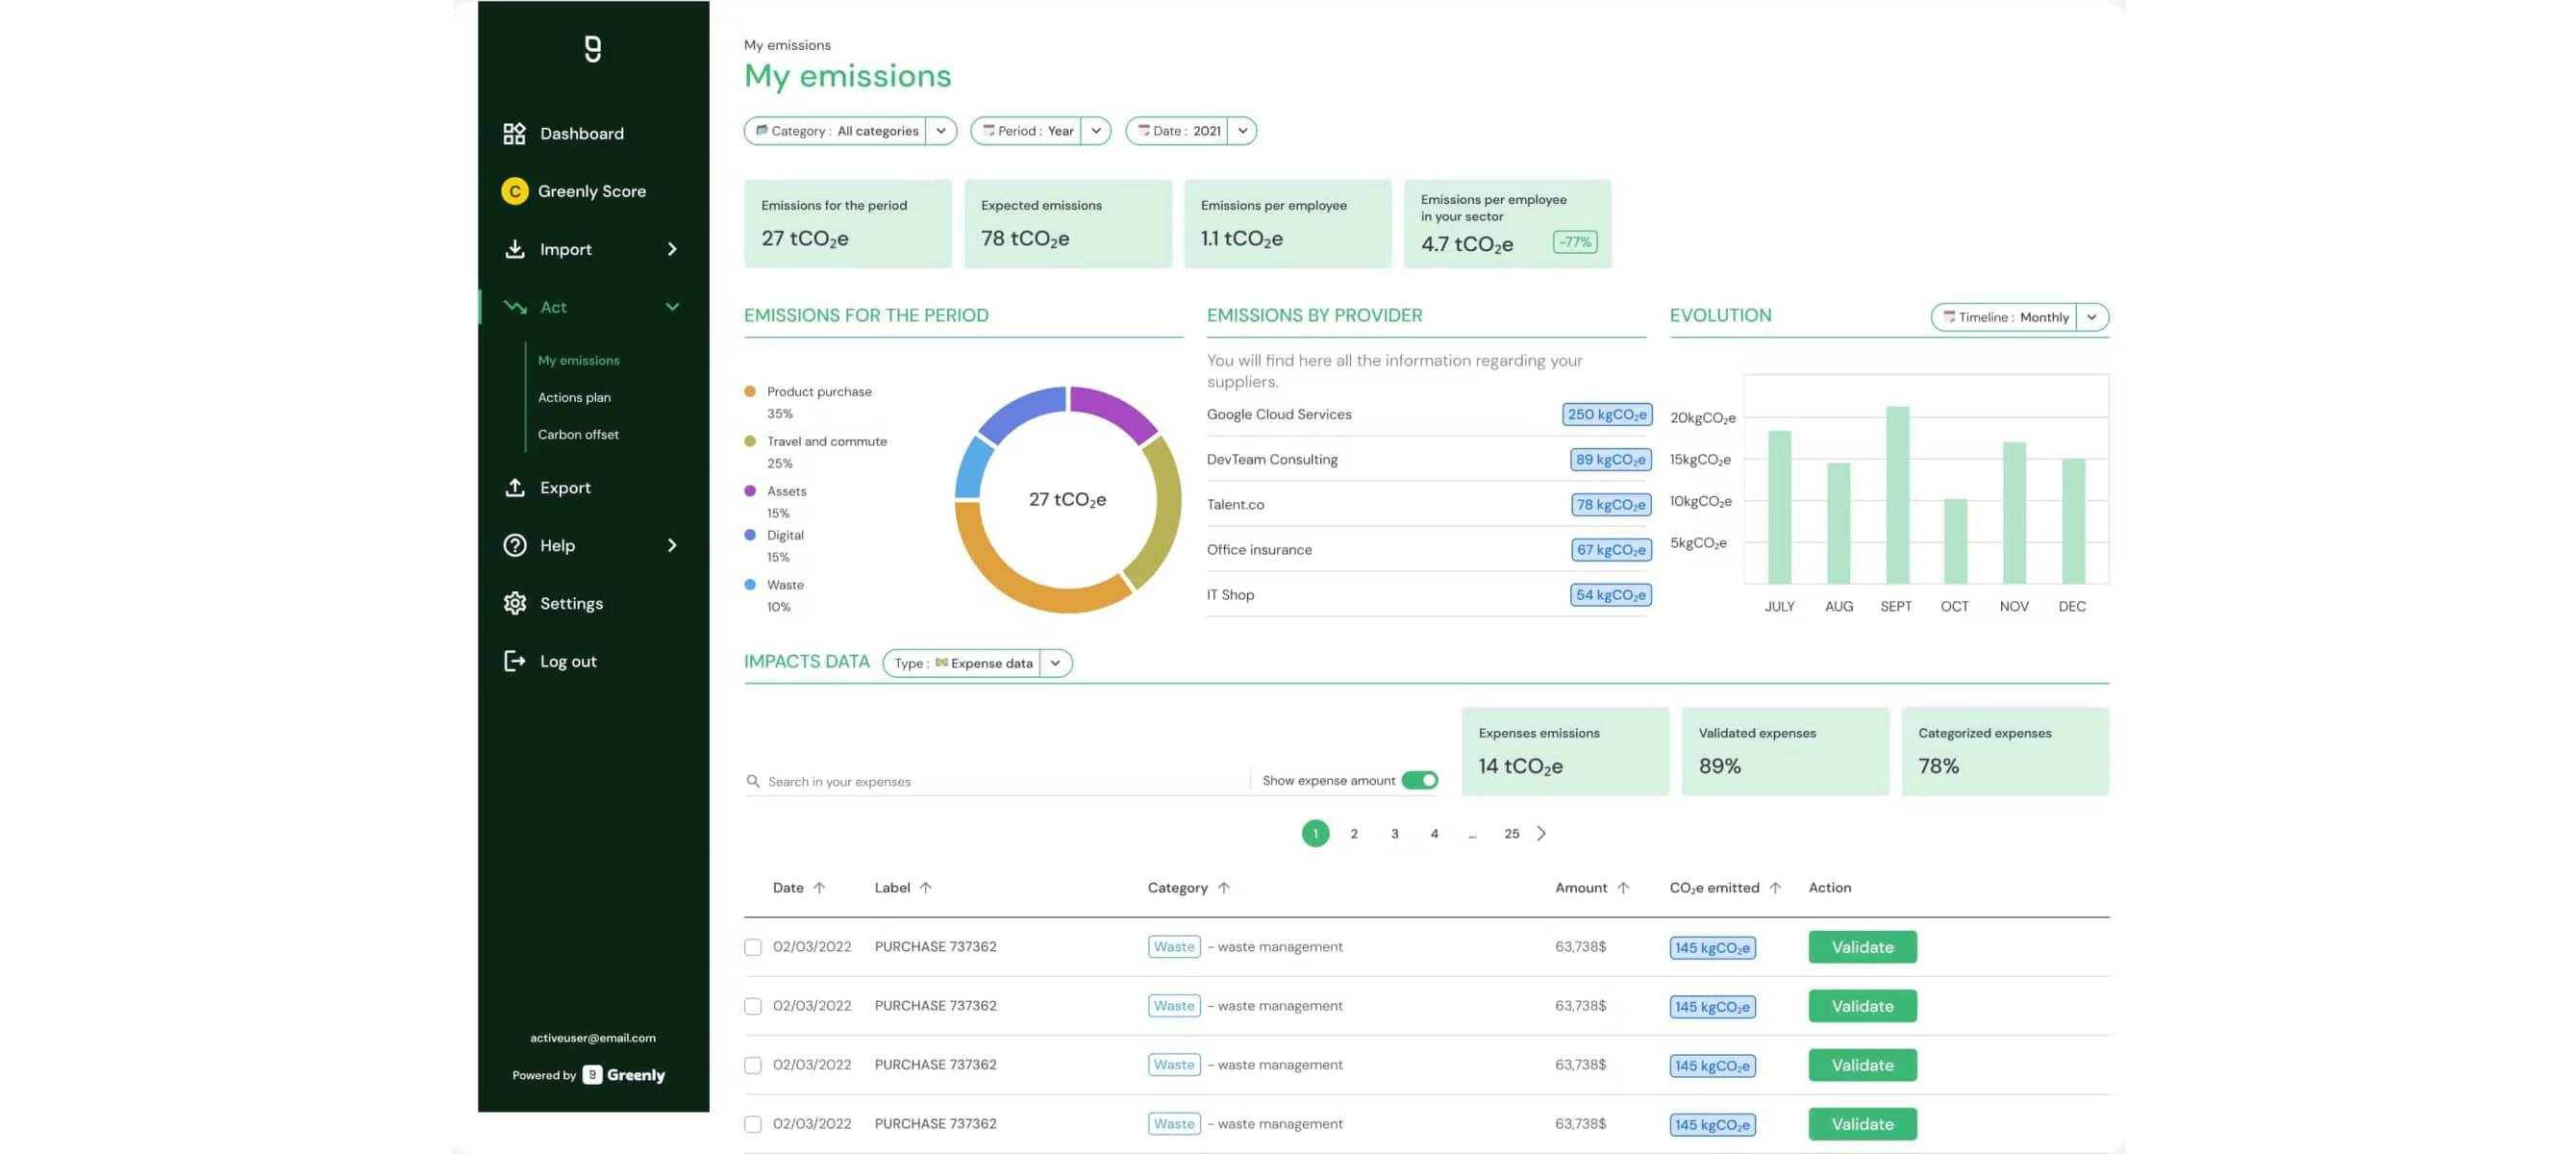
Task: Click the Export upload icon
Action: pos(514,487)
